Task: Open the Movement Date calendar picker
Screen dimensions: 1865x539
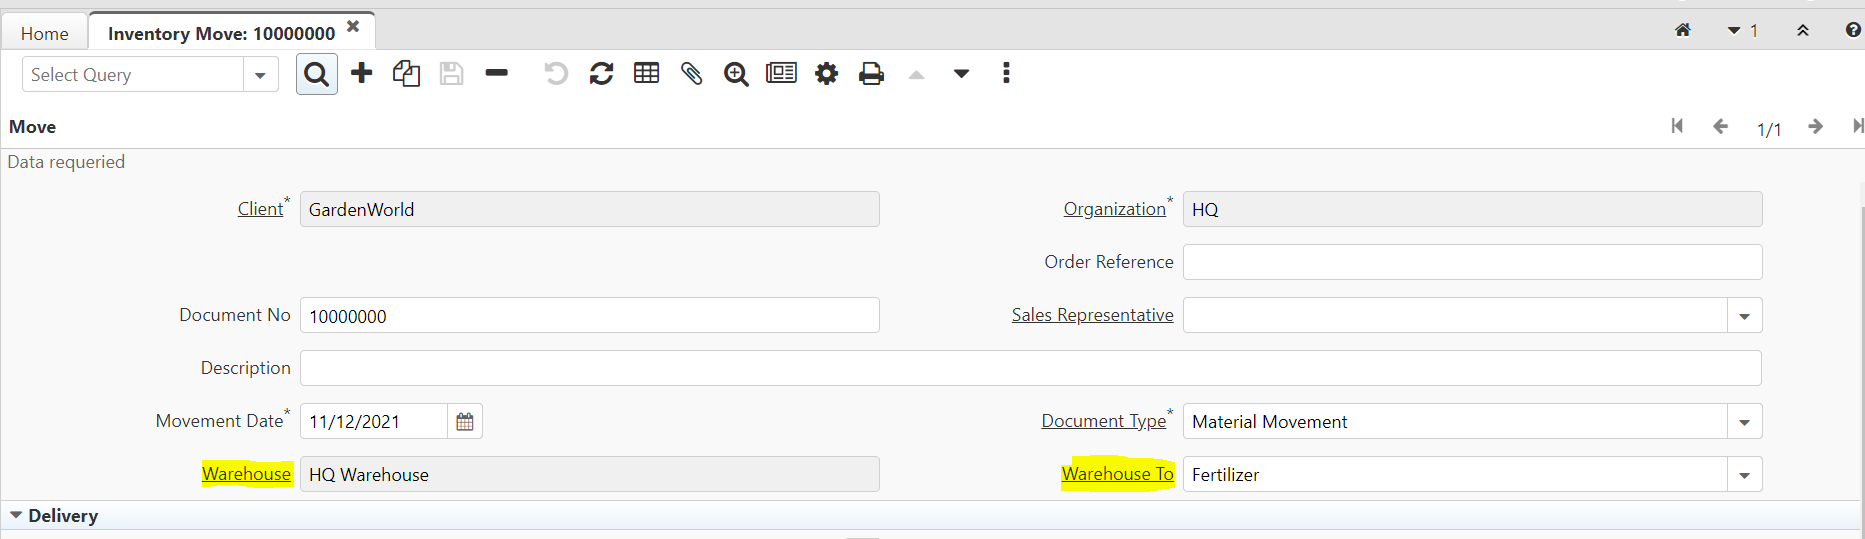Action: coord(465,422)
